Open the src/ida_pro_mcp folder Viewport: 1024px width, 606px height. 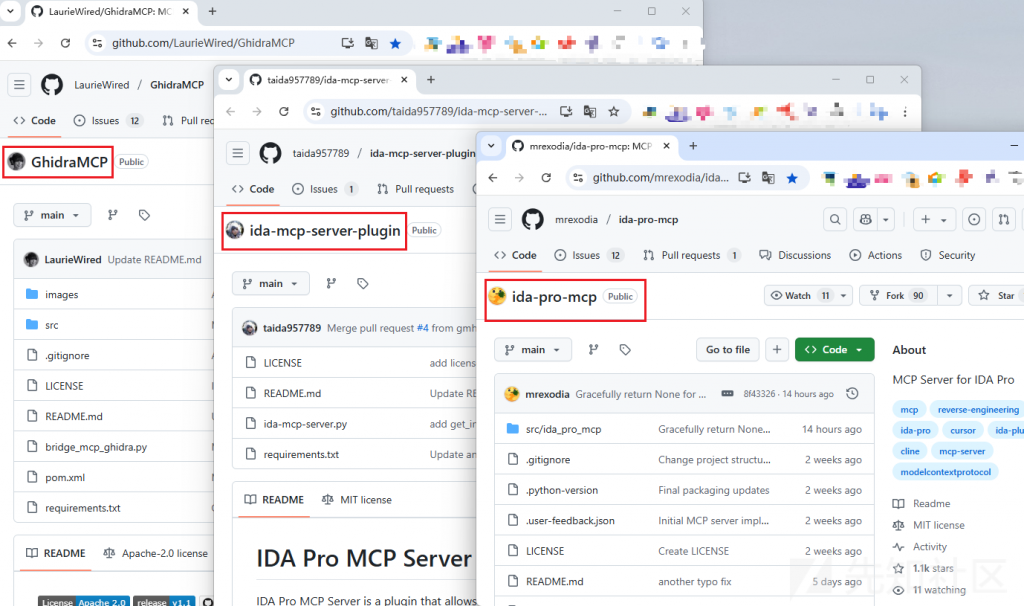(x=563, y=430)
